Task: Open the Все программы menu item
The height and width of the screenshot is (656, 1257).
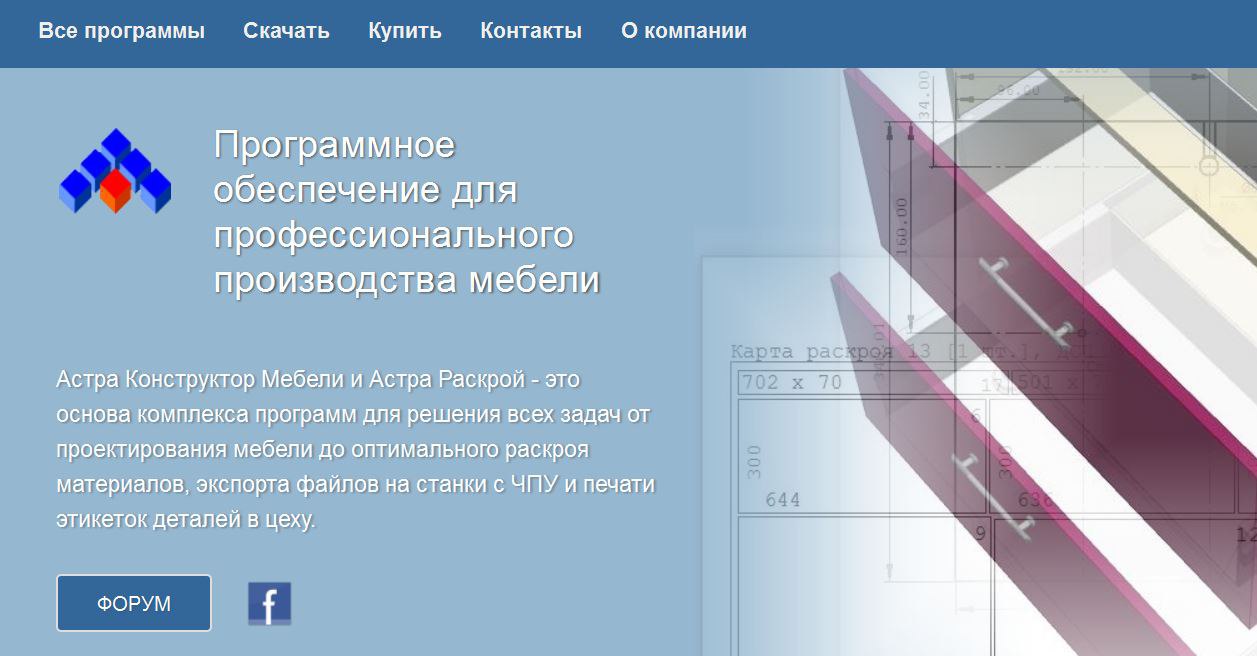Action: [121, 31]
